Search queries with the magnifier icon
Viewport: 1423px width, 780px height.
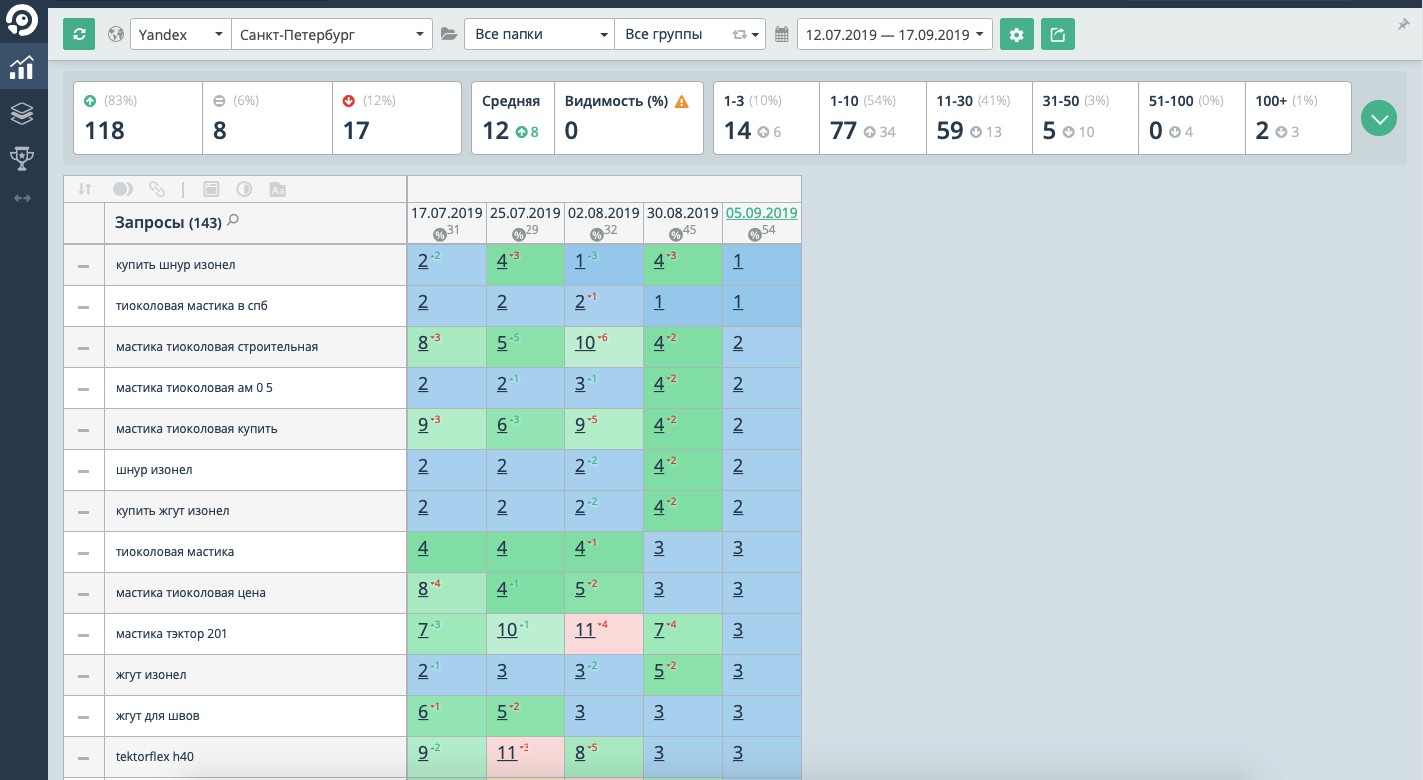pyautogui.click(x=233, y=221)
